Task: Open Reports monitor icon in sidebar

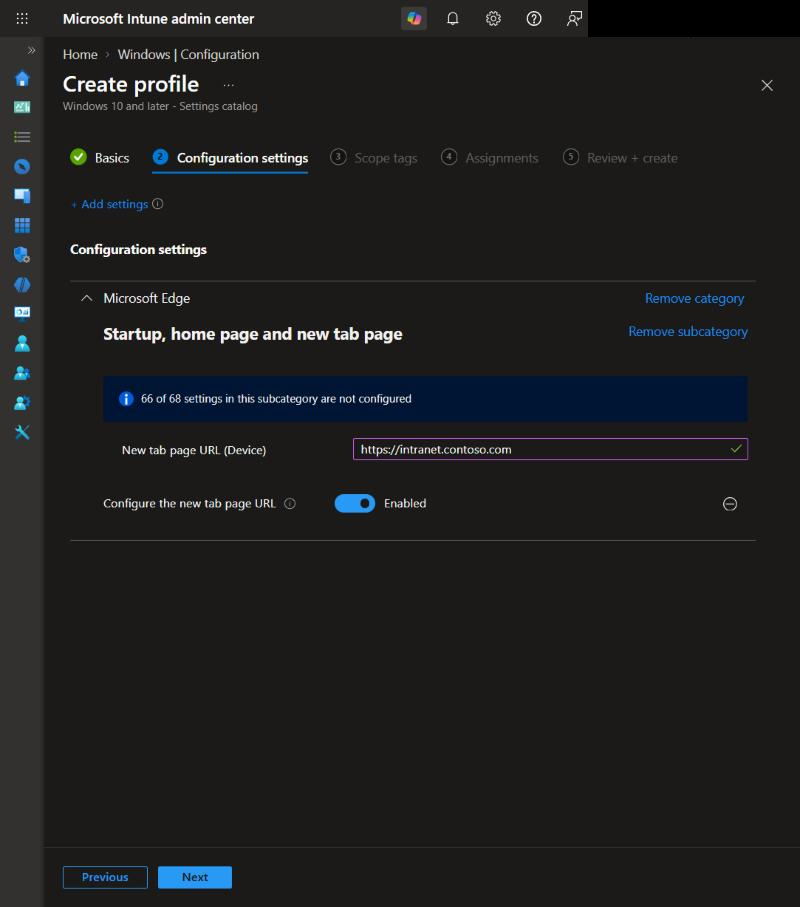Action: pos(22,313)
